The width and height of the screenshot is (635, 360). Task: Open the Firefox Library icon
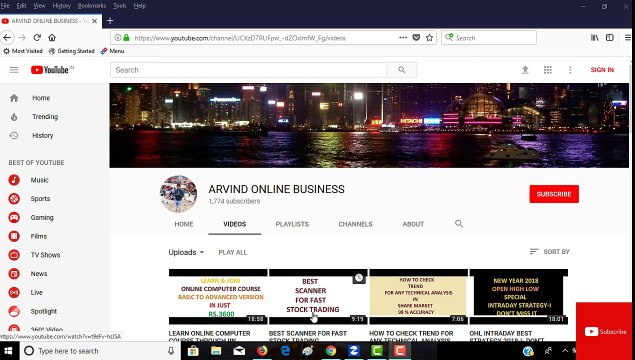coord(595,38)
